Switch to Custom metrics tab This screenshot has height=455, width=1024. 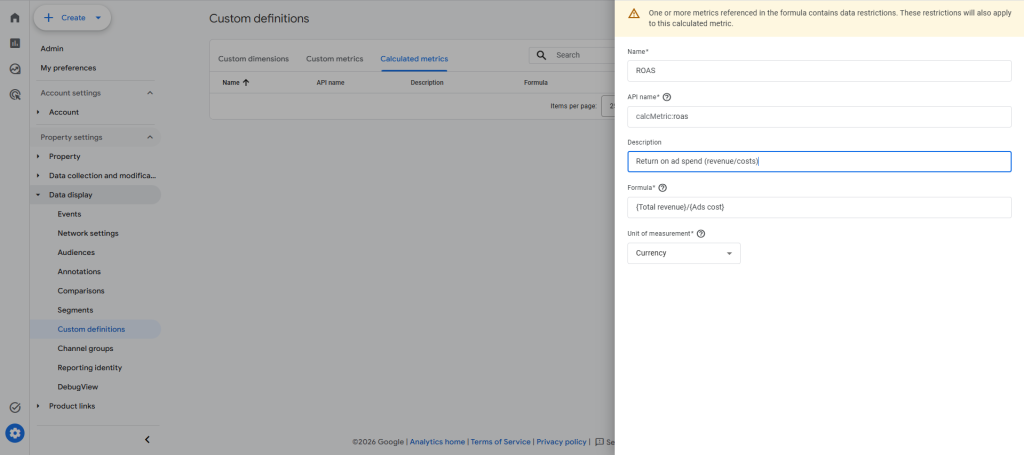334,59
